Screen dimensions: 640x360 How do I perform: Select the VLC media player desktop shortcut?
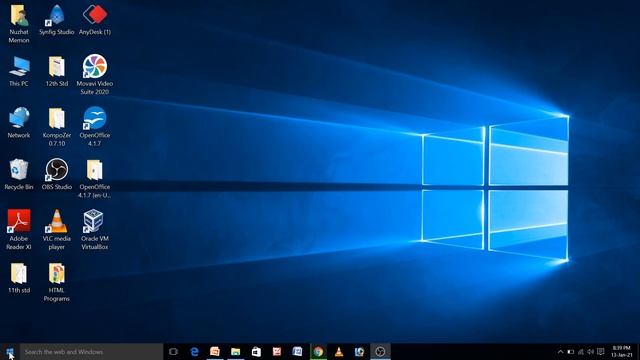[x=57, y=230]
